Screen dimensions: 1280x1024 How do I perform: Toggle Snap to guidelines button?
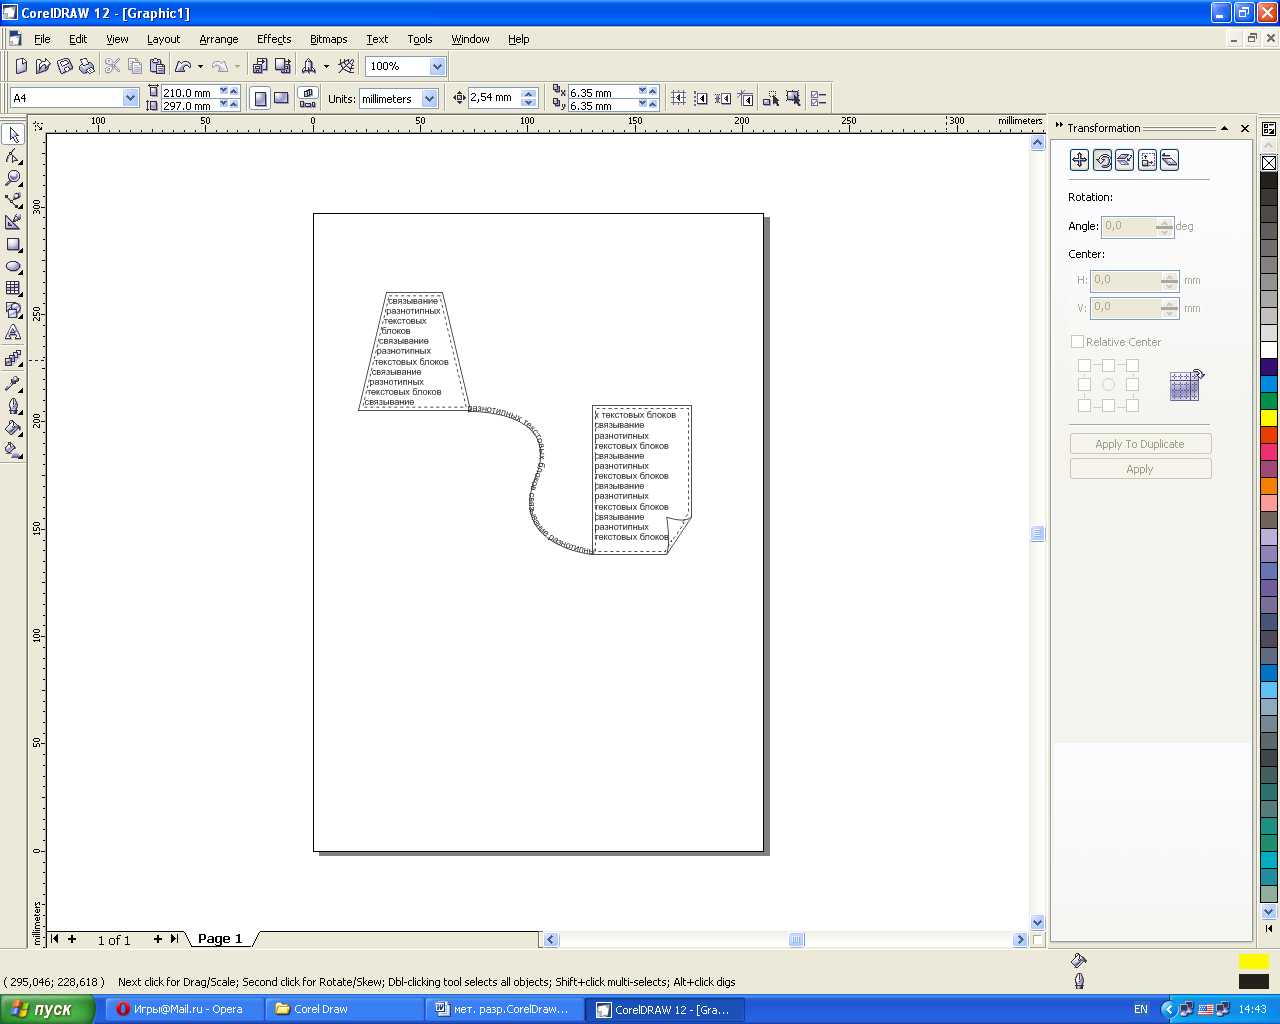(x=701, y=98)
